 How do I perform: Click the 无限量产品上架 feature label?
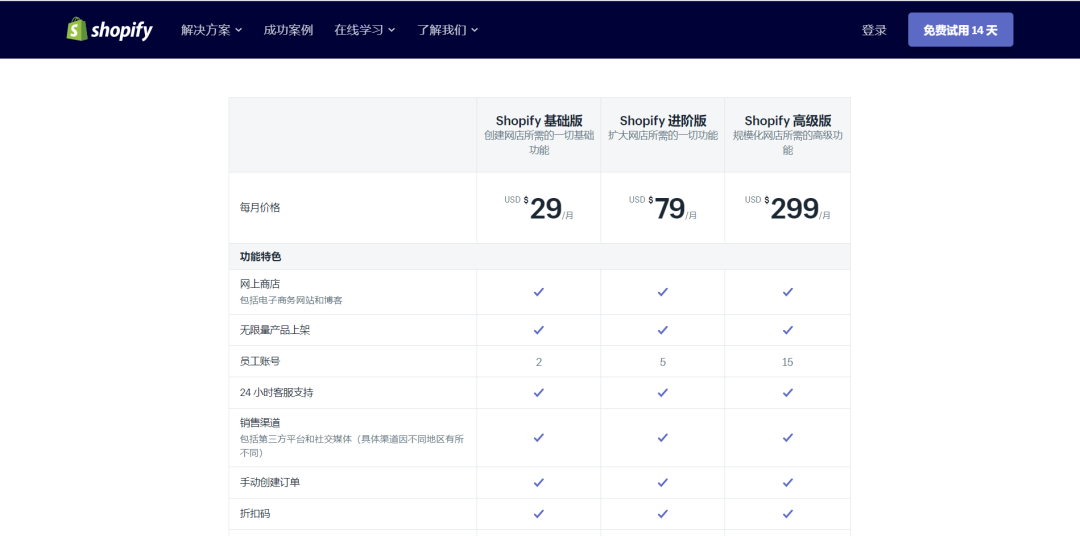pyautogui.click(x=275, y=330)
